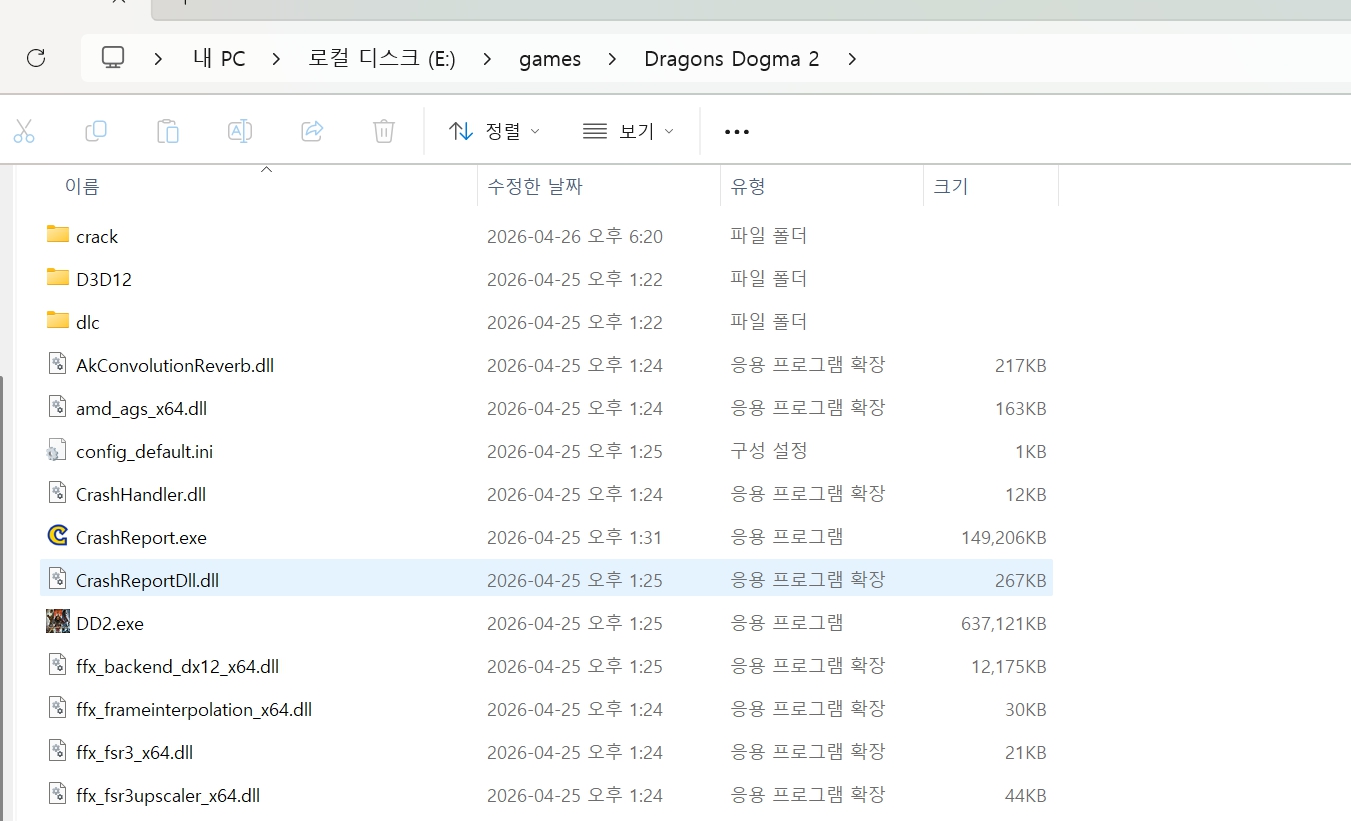Open the crack folder
The image size is (1351, 821).
click(97, 236)
